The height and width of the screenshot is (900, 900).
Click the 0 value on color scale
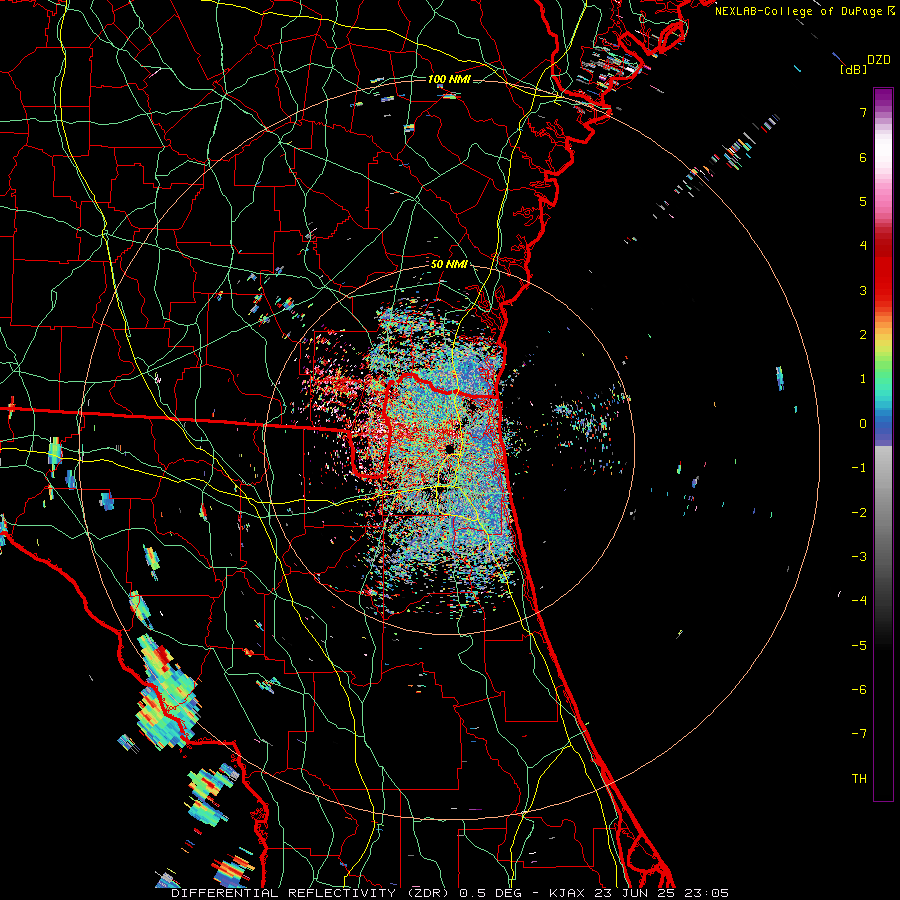pyautogui.click(x=863, y=424)
